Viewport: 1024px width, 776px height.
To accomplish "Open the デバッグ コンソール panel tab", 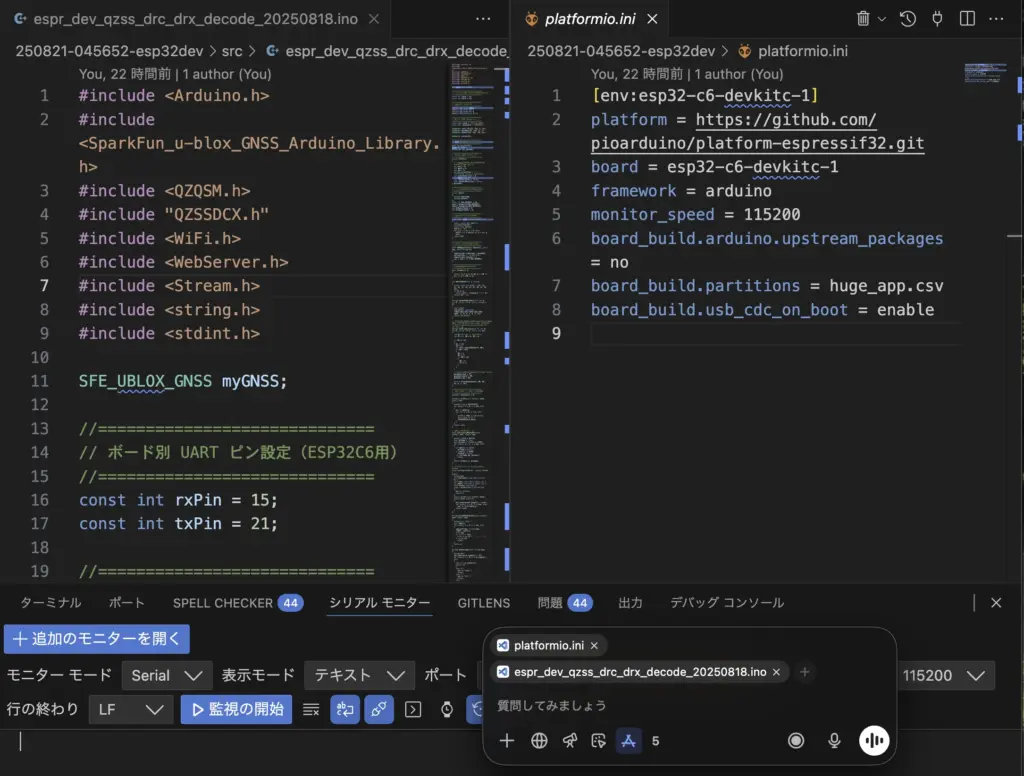I will point(727,602).
